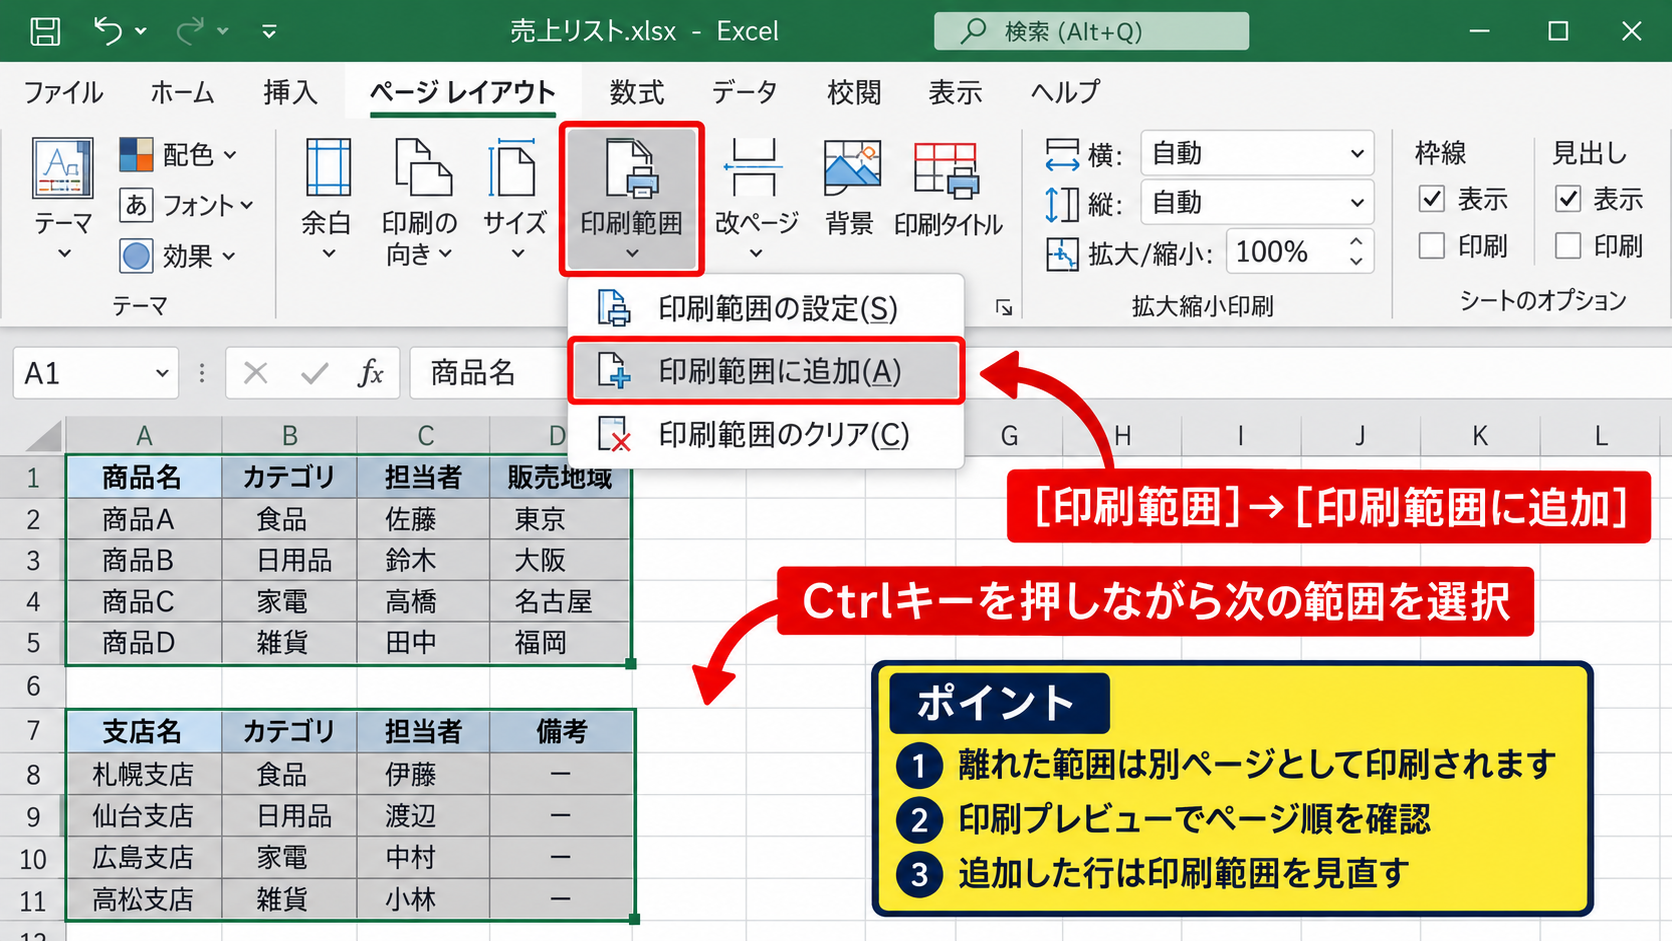Click the 検索 (Alt+Q) search box

click(x=1091, y=31)
